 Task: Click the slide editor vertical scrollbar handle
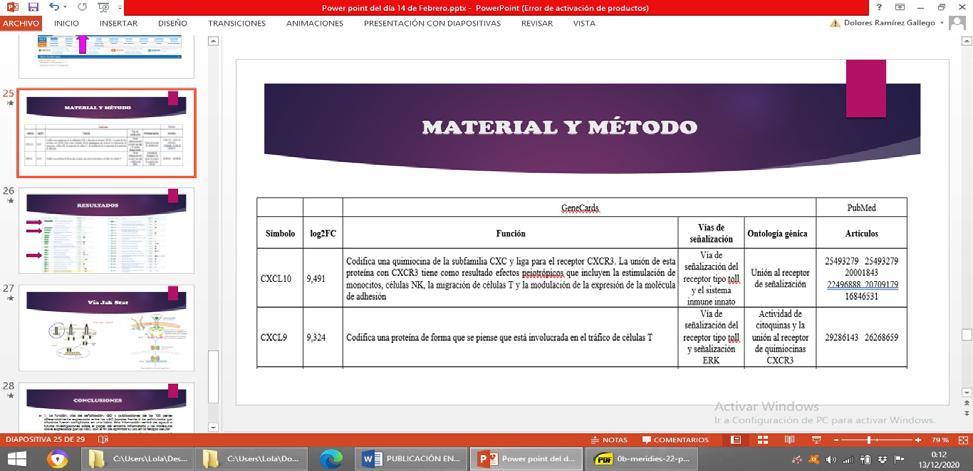[x=966, y=334]
